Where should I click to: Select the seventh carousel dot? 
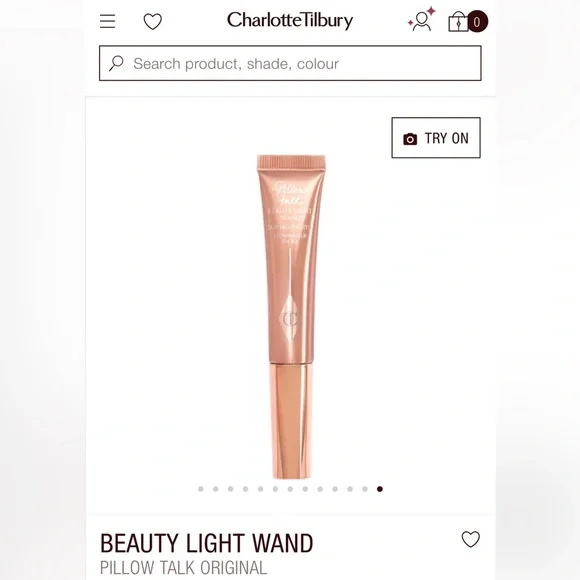coord(290,489)
